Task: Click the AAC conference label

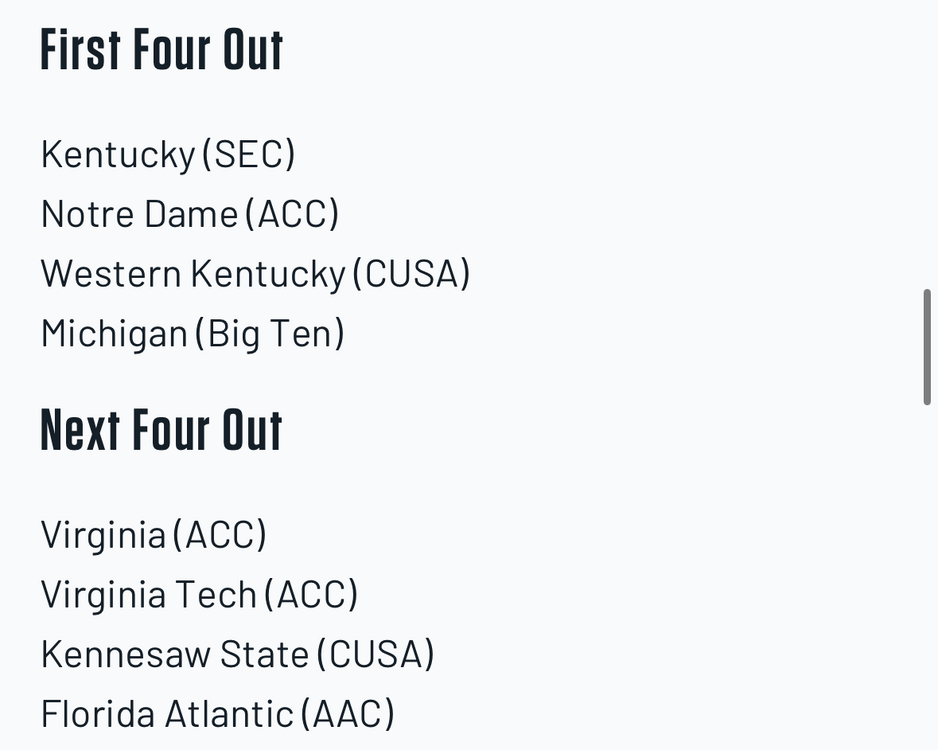Action: [x=347, y=715]
